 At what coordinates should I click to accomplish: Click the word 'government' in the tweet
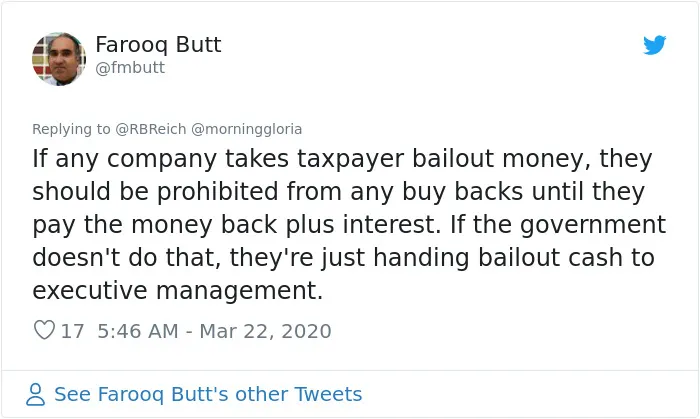coord(593,225)
